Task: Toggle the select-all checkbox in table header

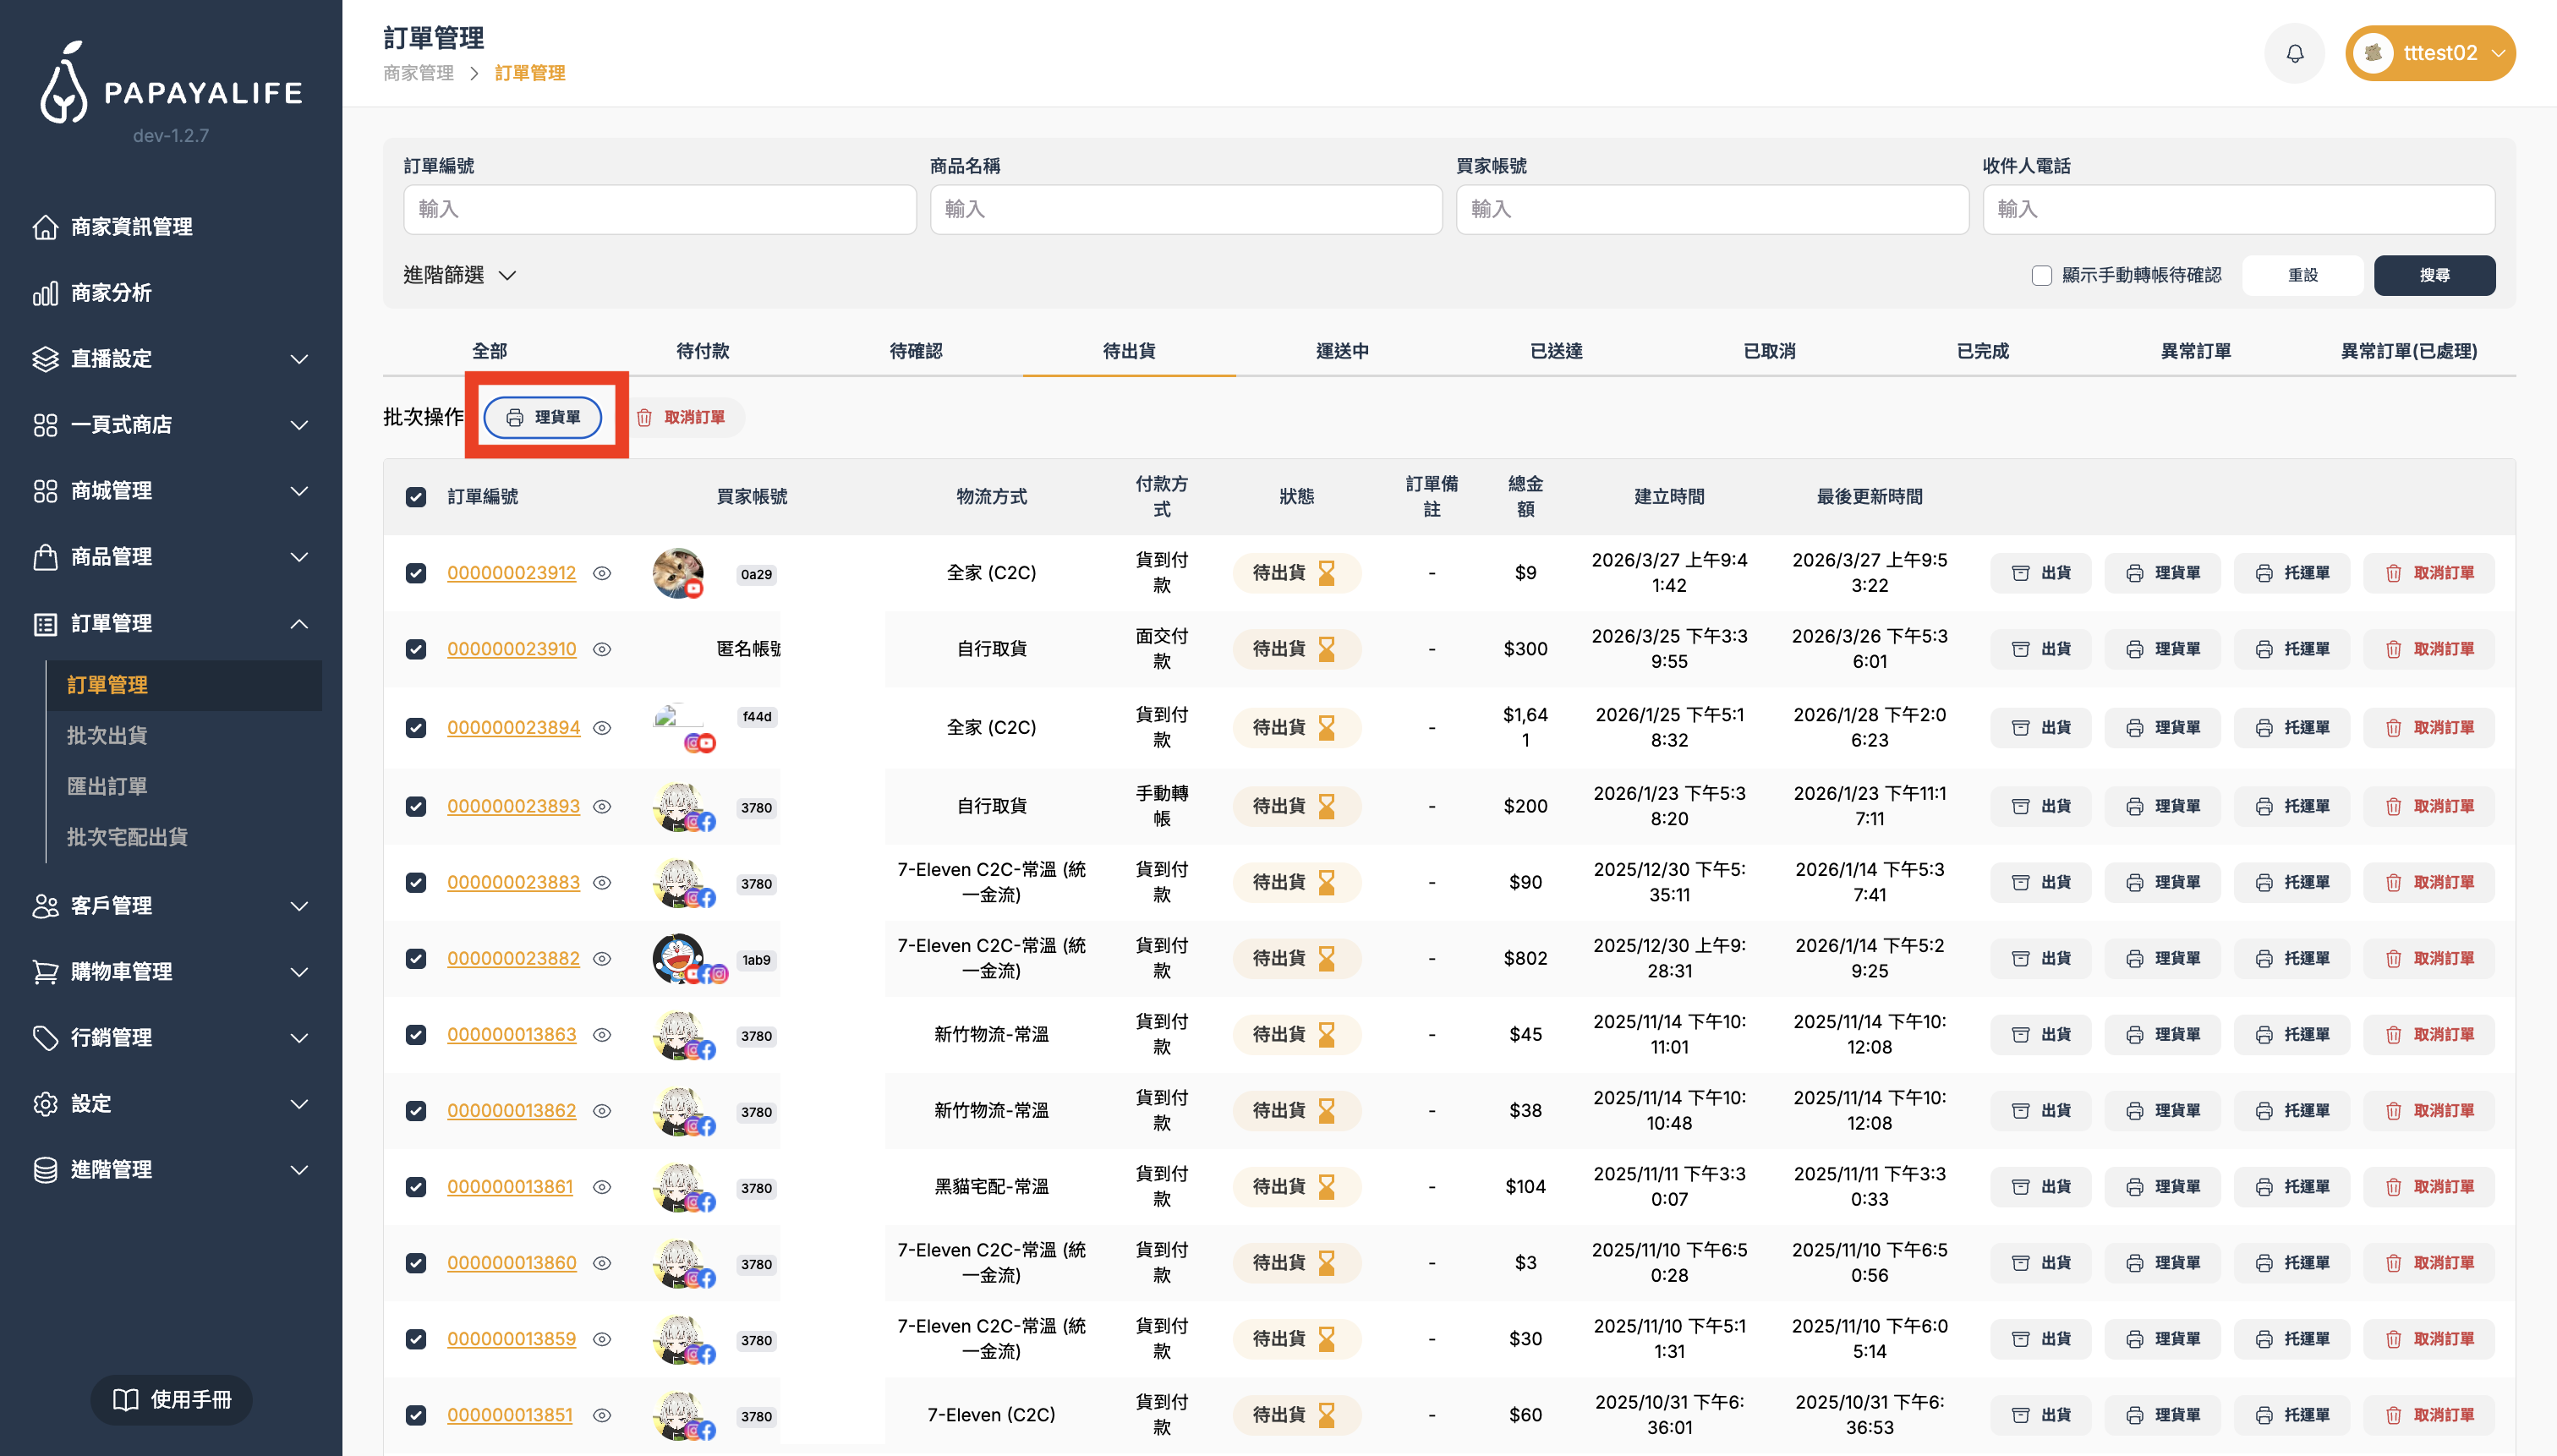Action: point(416,496)
